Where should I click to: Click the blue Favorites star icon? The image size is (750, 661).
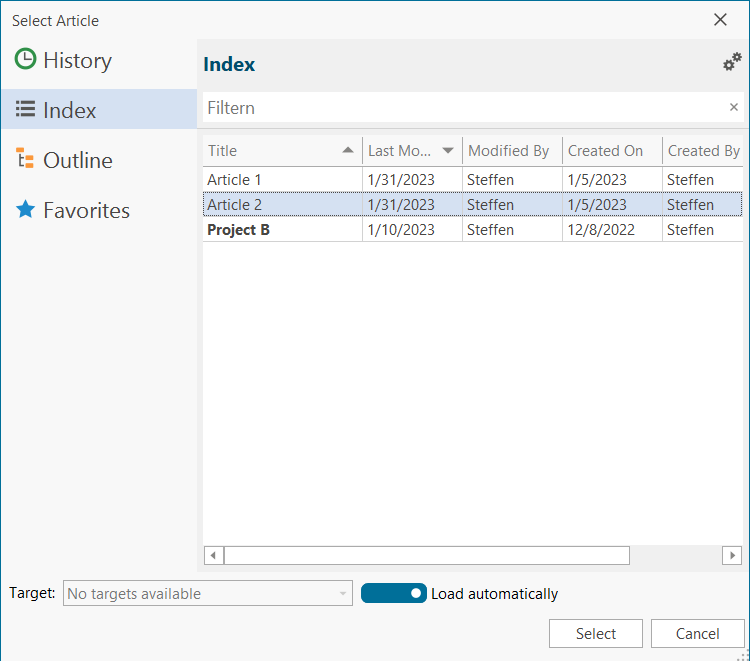pyautogui.click(x=26, y=210)
